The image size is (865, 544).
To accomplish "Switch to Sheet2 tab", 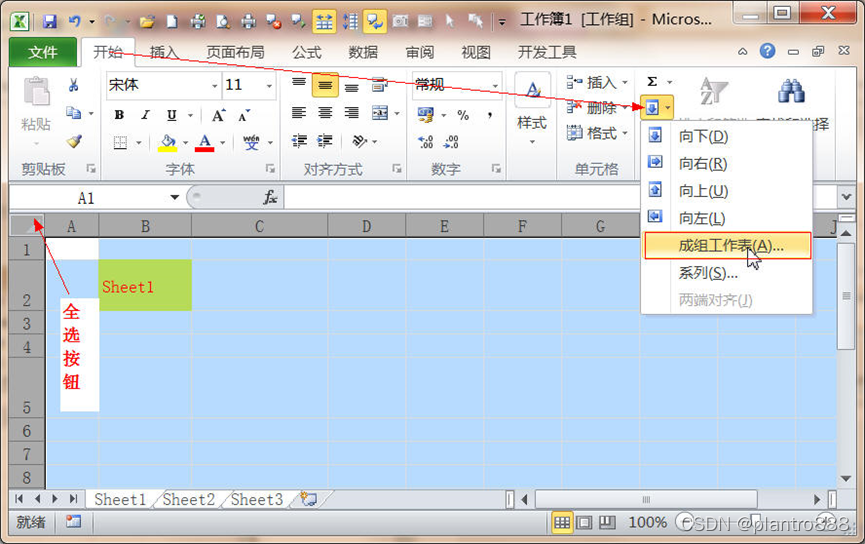I will 188,499.
